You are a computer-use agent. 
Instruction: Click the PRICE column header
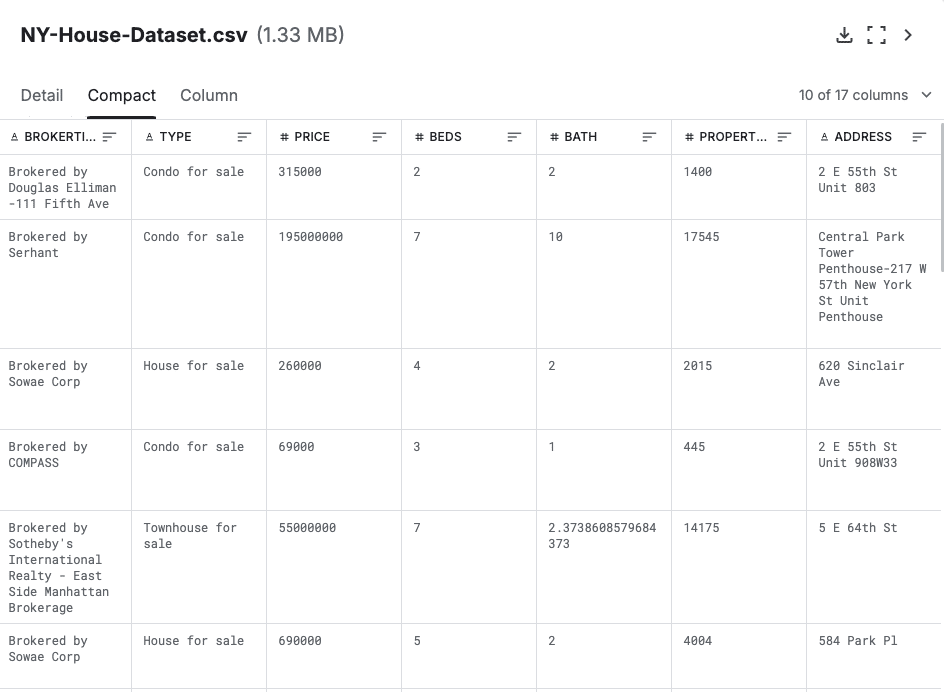click(x=312, y=137)
